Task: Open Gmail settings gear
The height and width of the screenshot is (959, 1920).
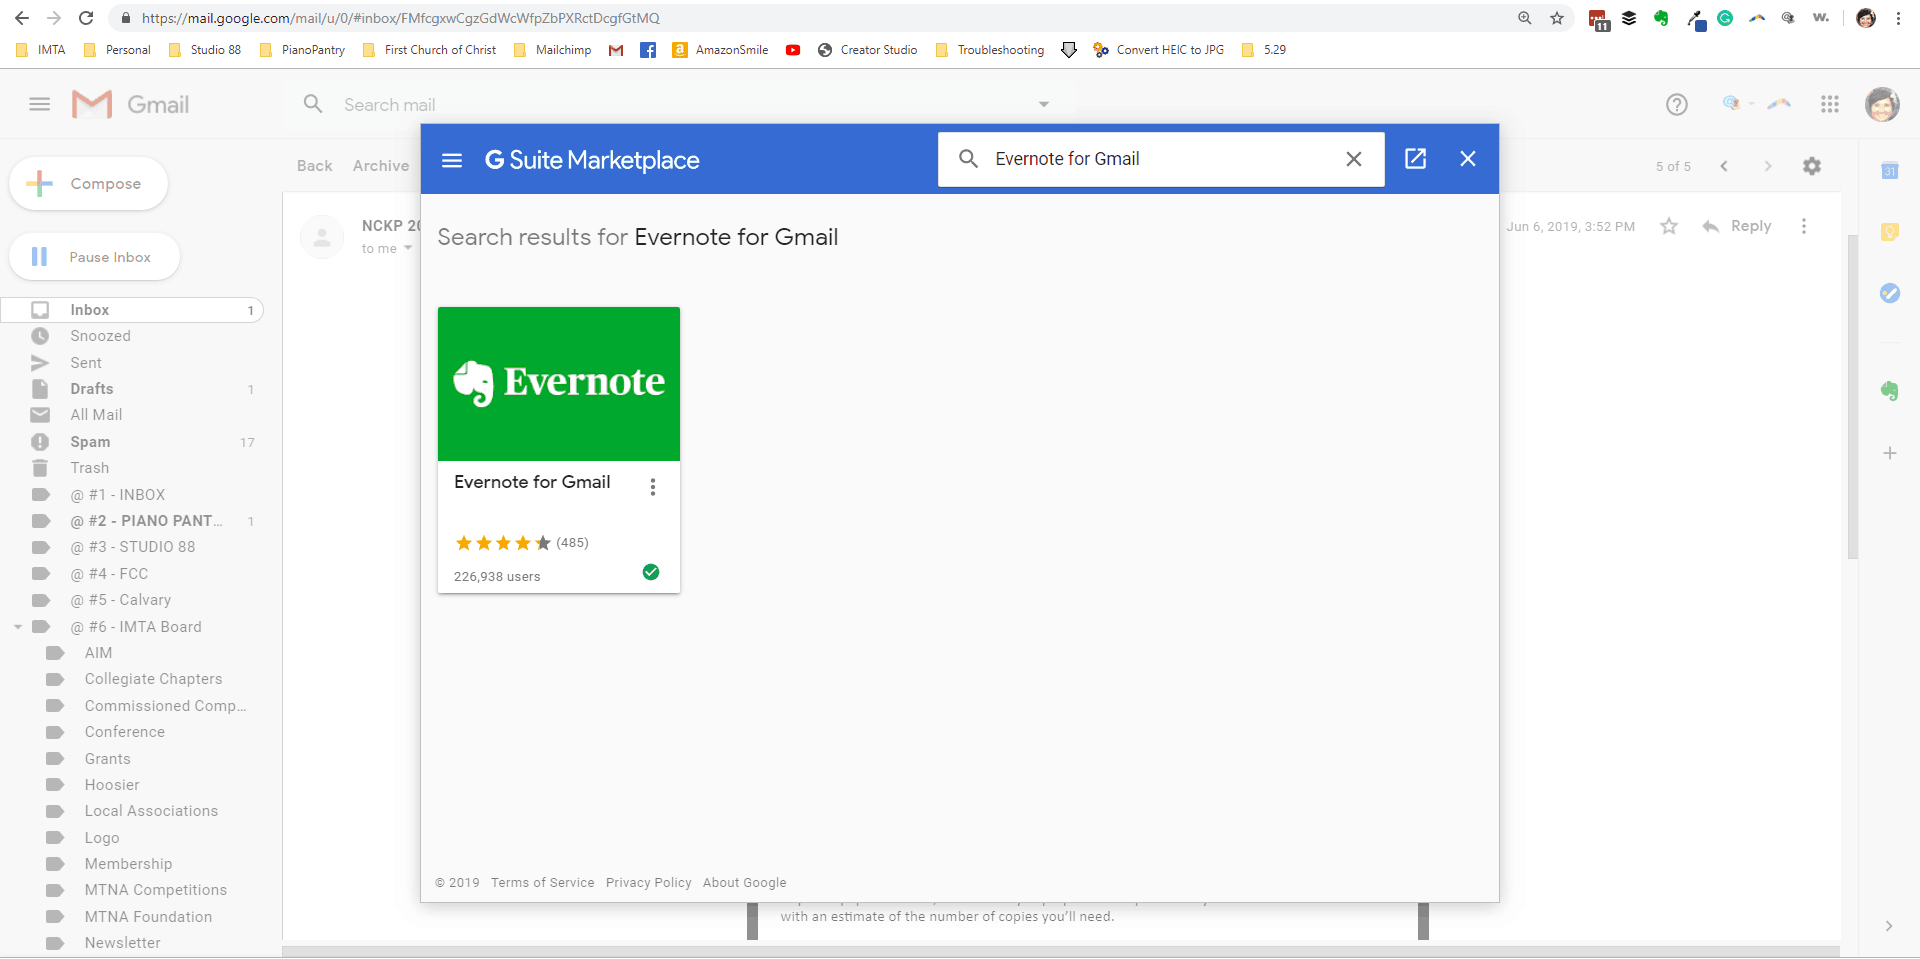Action: (x=1812, y=166)
